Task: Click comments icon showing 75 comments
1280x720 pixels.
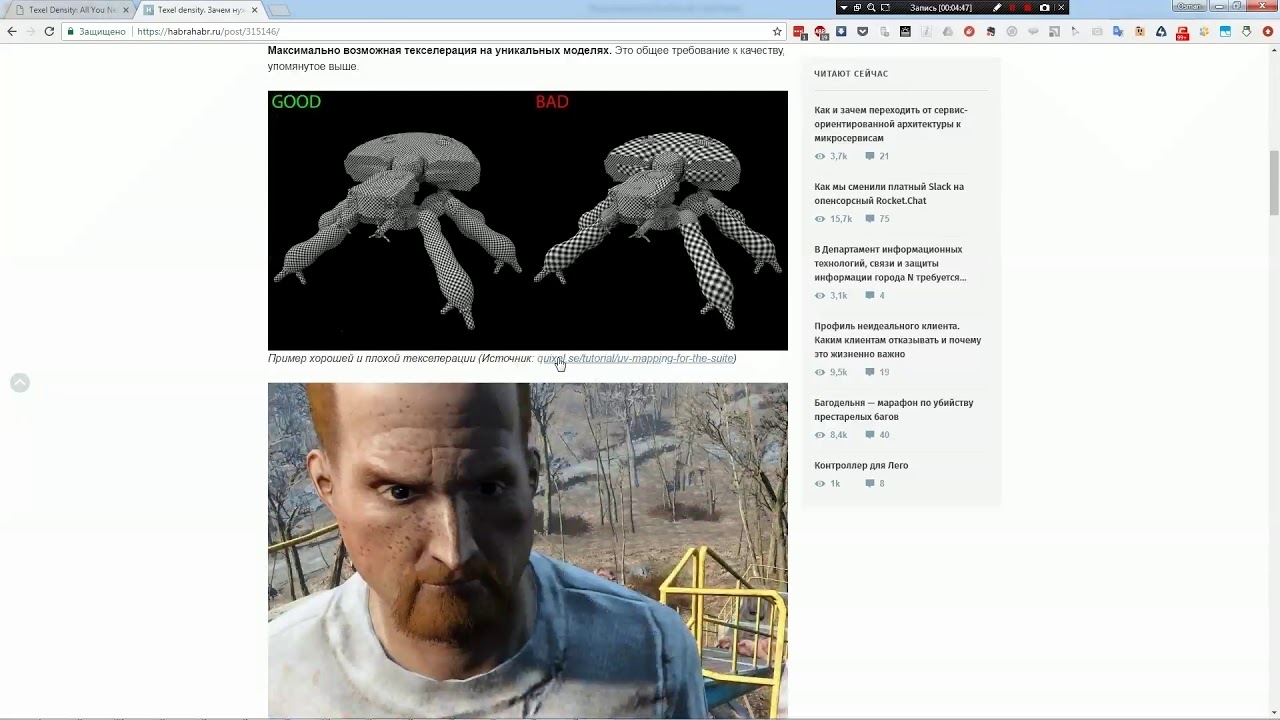Action: click(x=870, y=219)
